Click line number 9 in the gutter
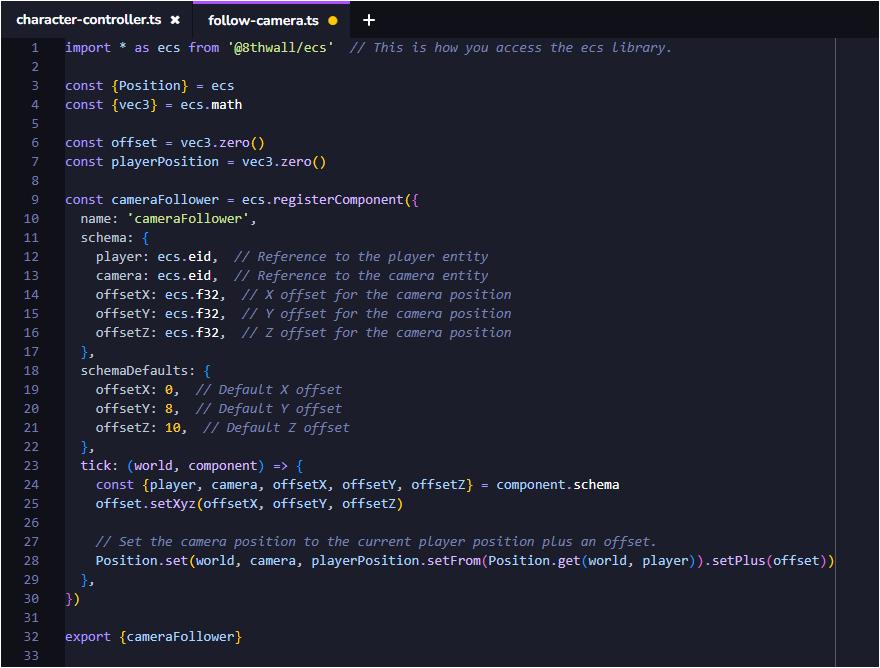 [35, 200]
